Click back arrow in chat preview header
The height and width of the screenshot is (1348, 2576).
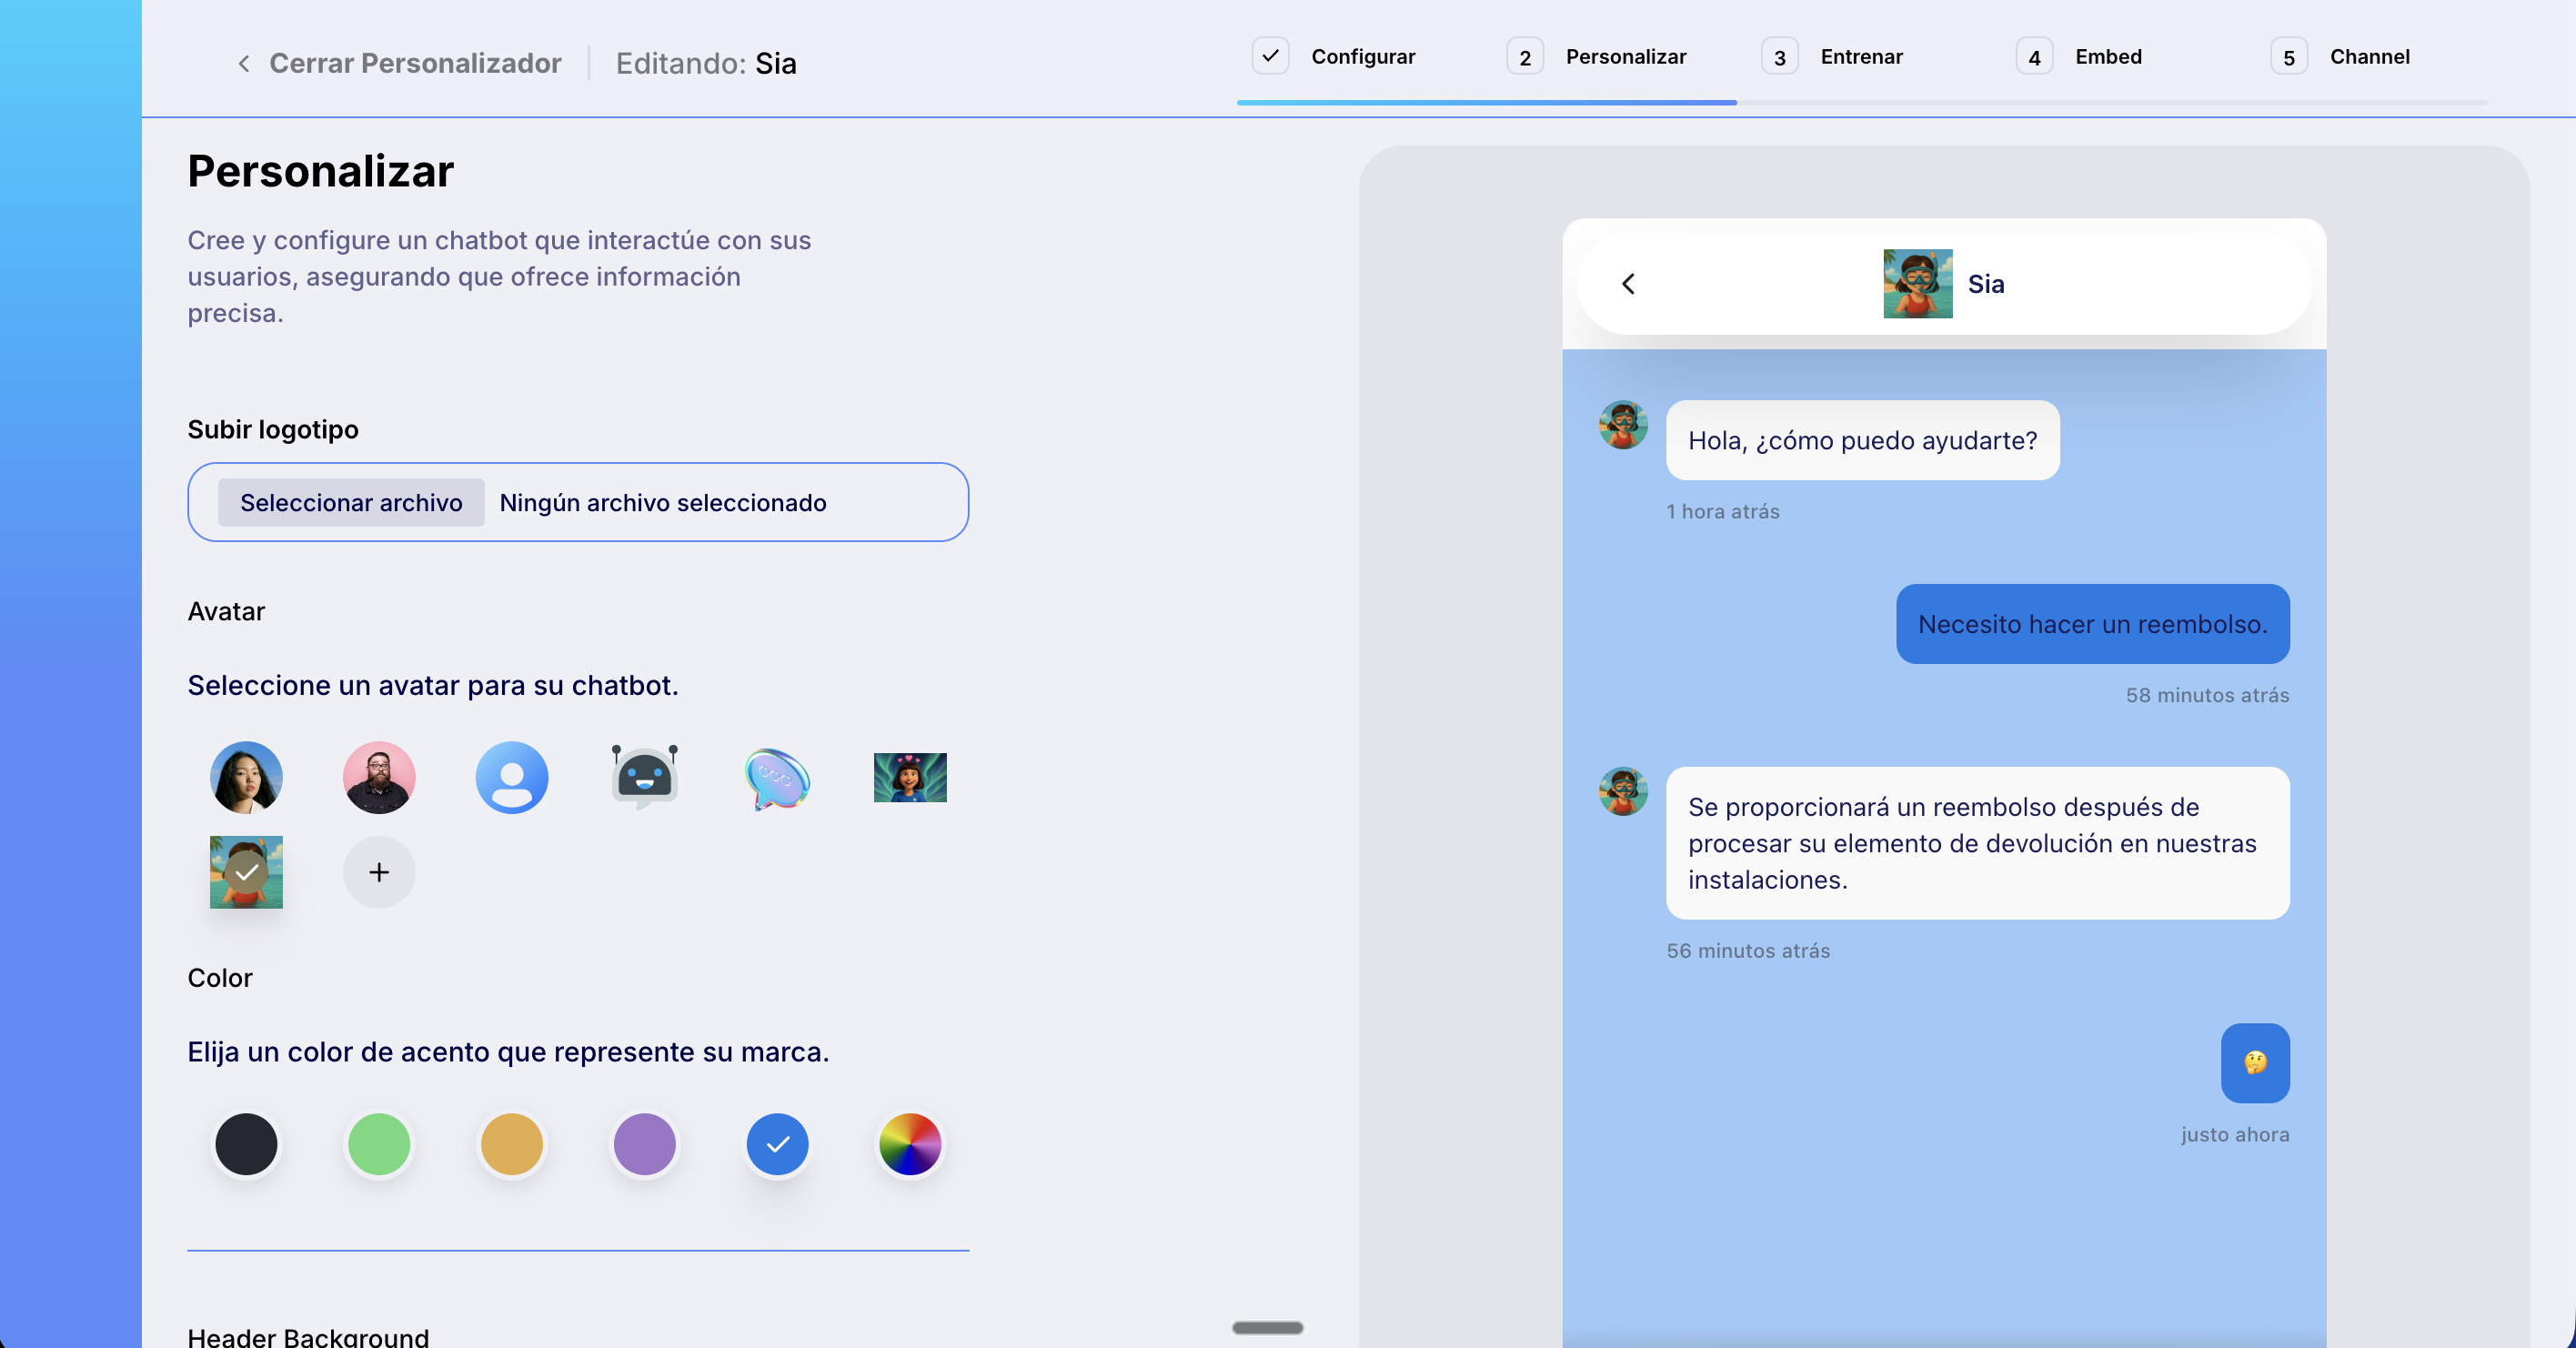pos(1628,284)
